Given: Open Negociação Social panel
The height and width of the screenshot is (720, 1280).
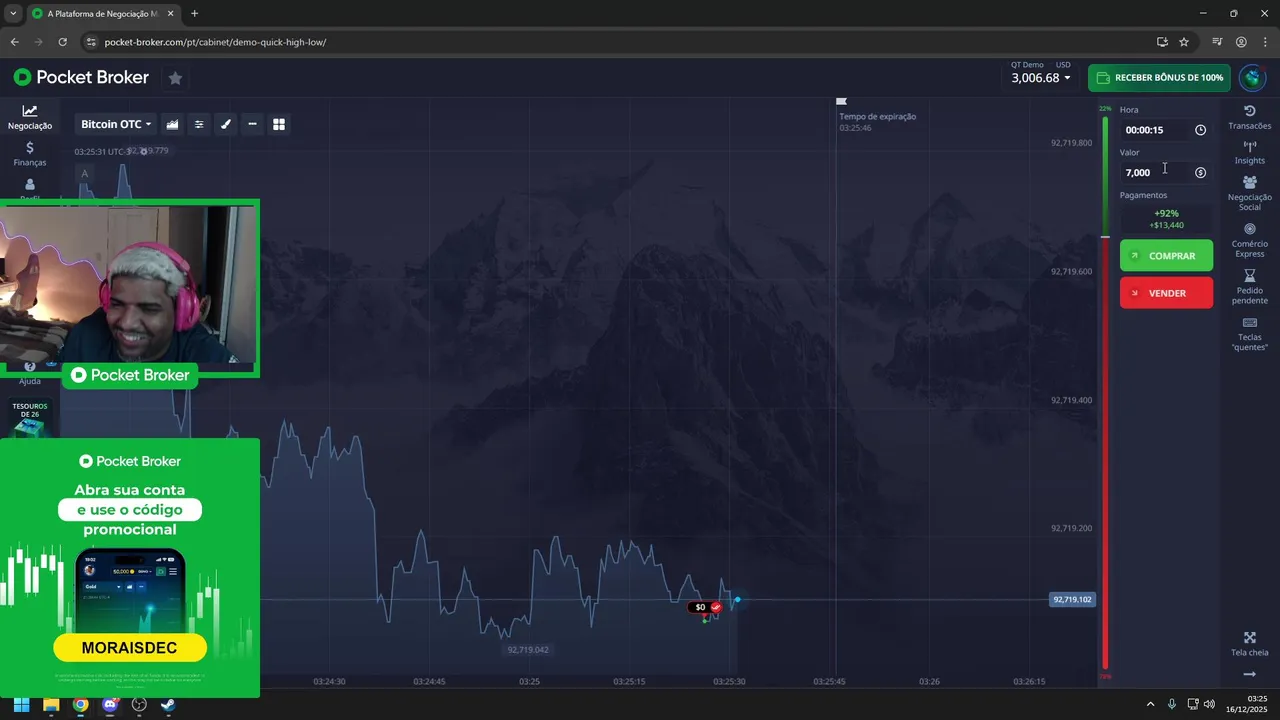Looking at the screenshot, I should coord(1250,193).
